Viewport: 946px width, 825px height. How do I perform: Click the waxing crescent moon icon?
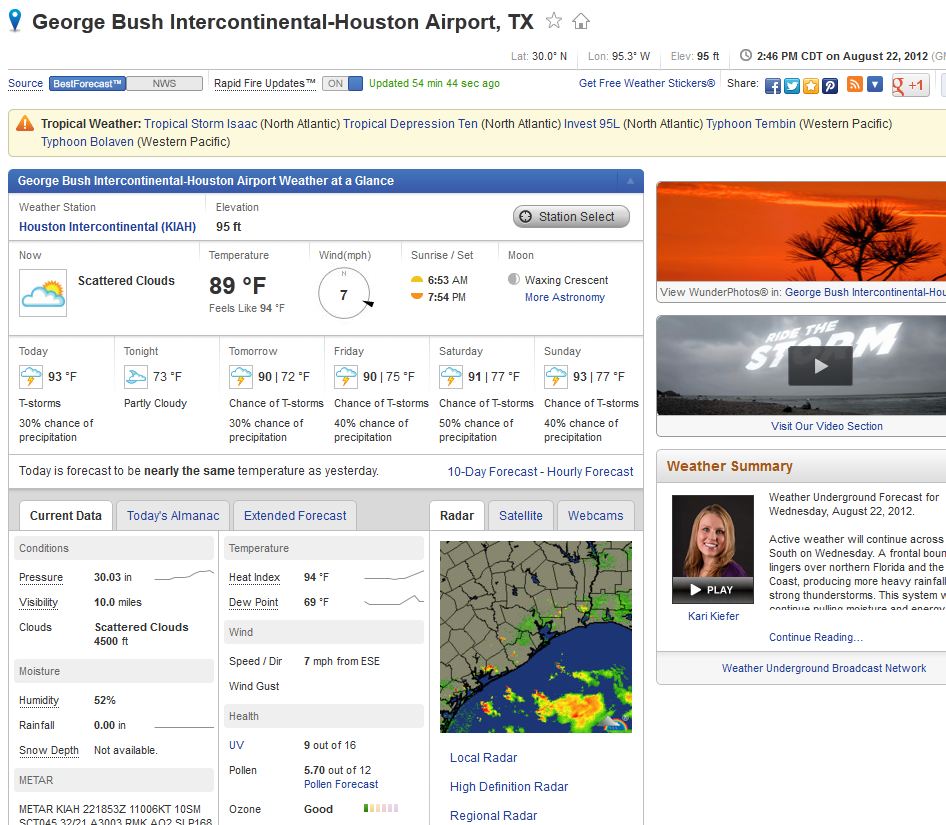coord(513,279)
